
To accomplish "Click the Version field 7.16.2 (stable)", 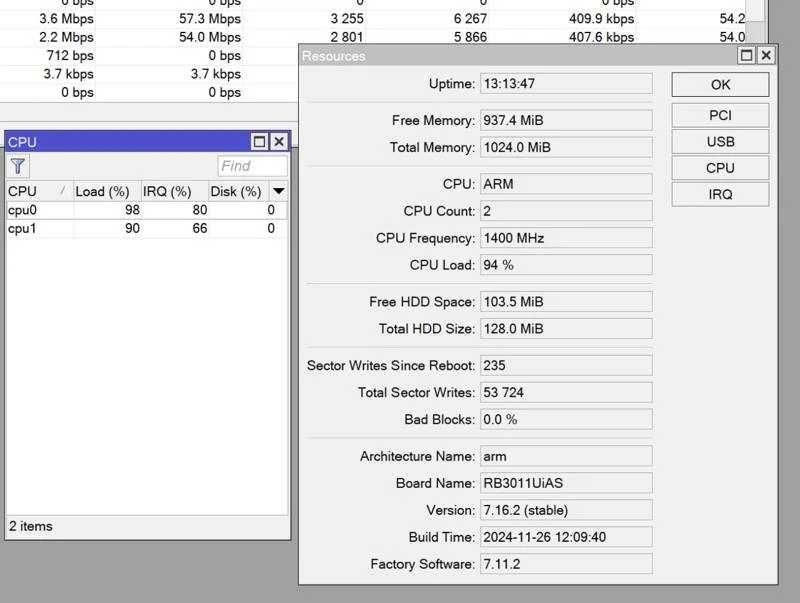I will pyautogui.click(x=566, y=510).
